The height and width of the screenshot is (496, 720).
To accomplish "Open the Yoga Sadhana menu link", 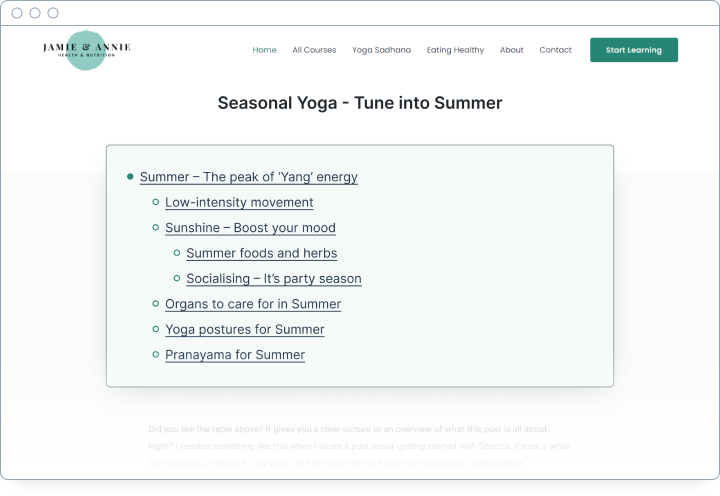I will pos(381,50).
